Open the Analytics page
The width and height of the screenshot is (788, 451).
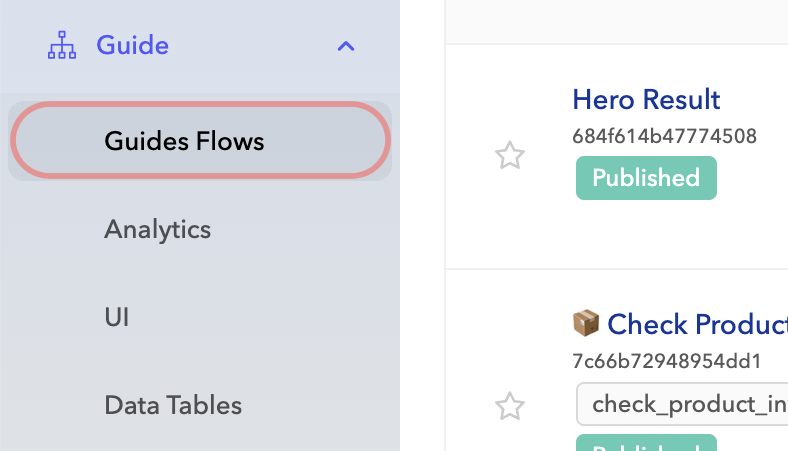pos(157,229)
